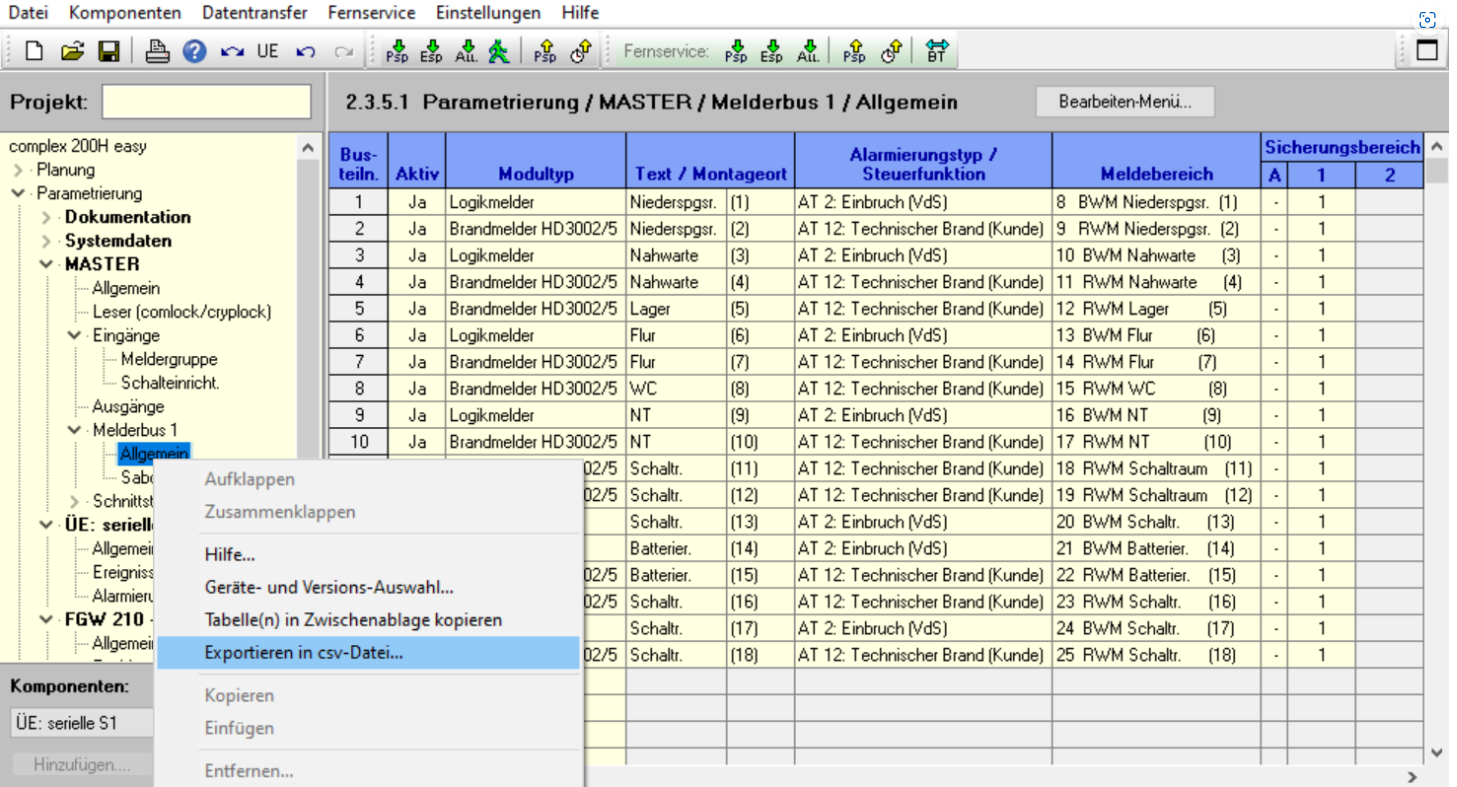Click table cell '13 BWM Flur (6)'
The image size is (1457, 787).
(x=1156, y=335)
